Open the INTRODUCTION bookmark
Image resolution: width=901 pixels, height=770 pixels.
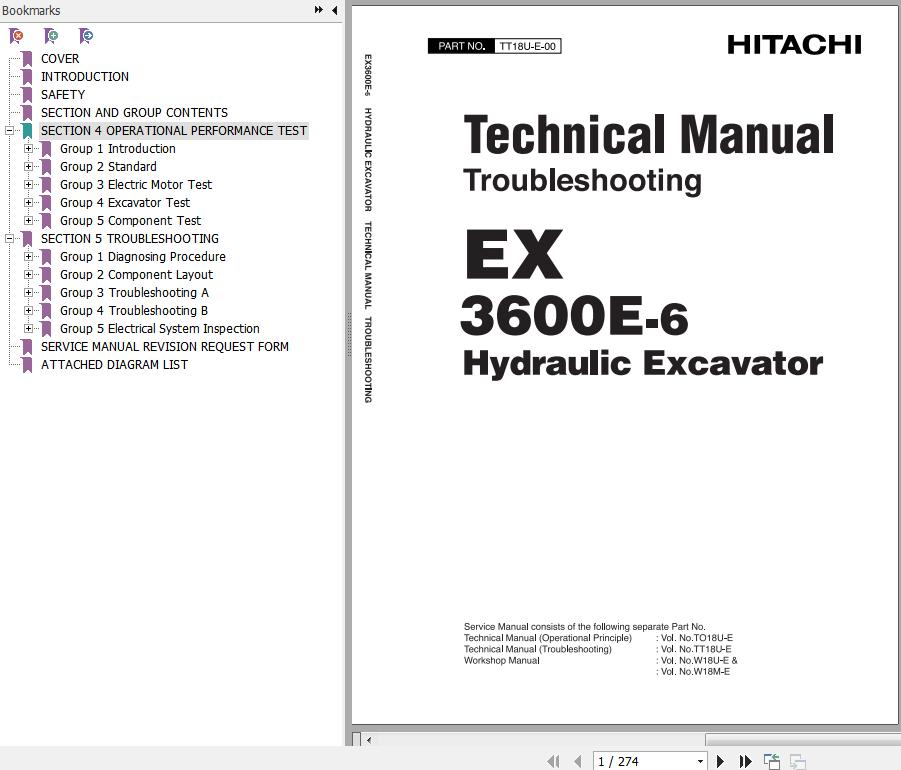(84, 77)
